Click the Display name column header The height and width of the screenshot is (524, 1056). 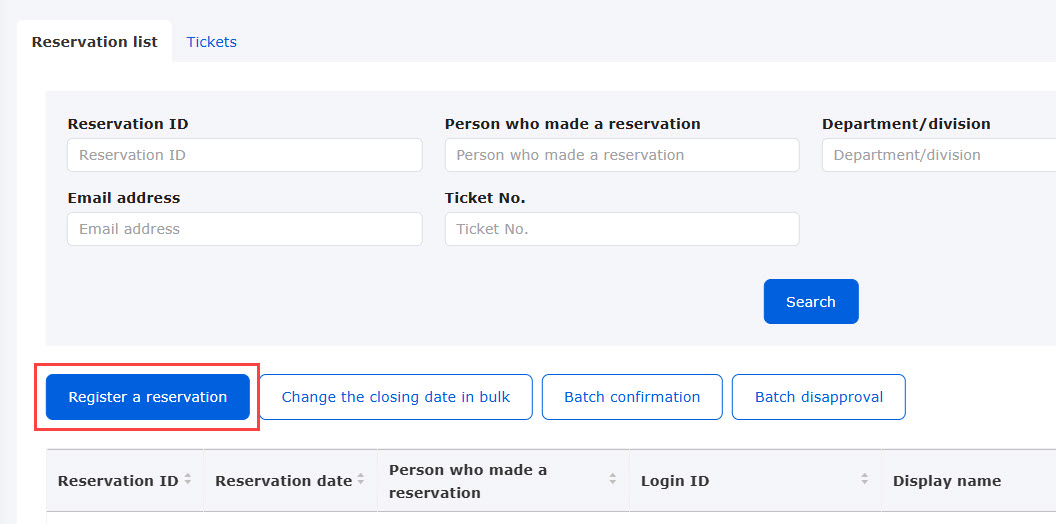click(946, 481)
